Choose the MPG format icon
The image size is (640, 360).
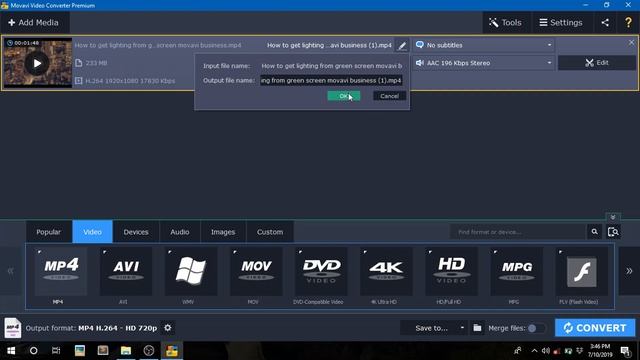(x=517, y=271)
